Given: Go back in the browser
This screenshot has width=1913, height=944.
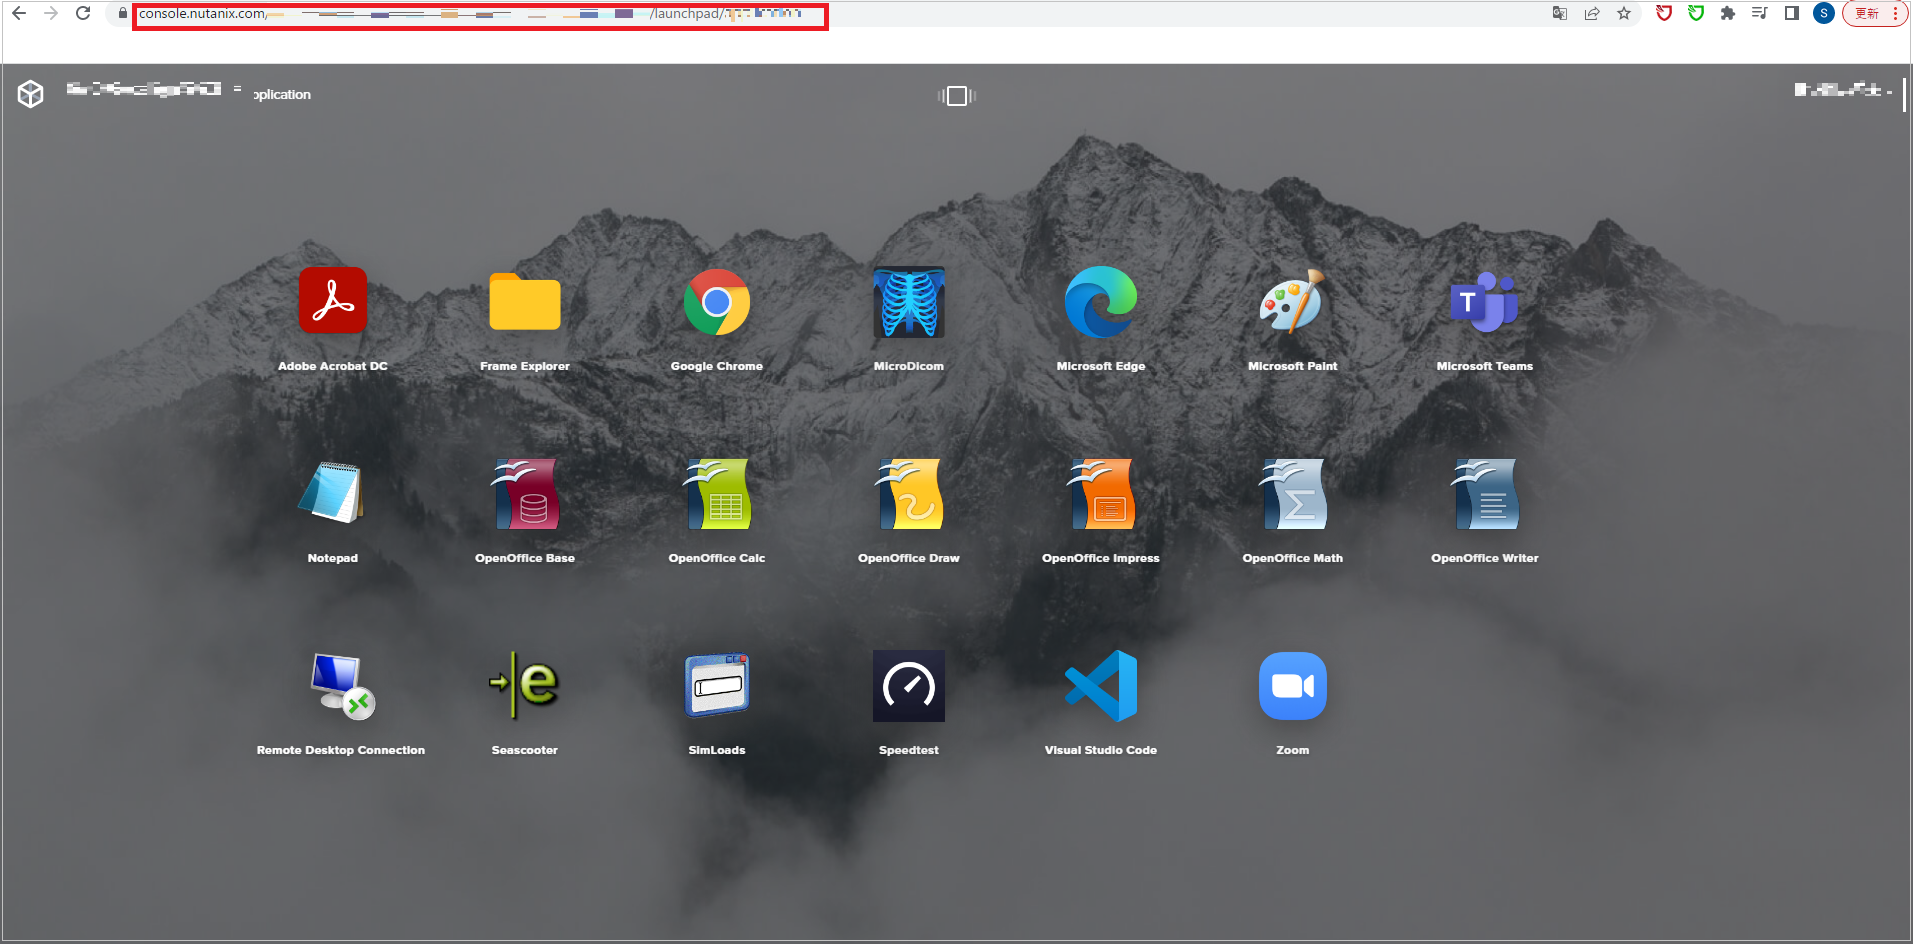Looking at the screenshot, I should [19, 14].
